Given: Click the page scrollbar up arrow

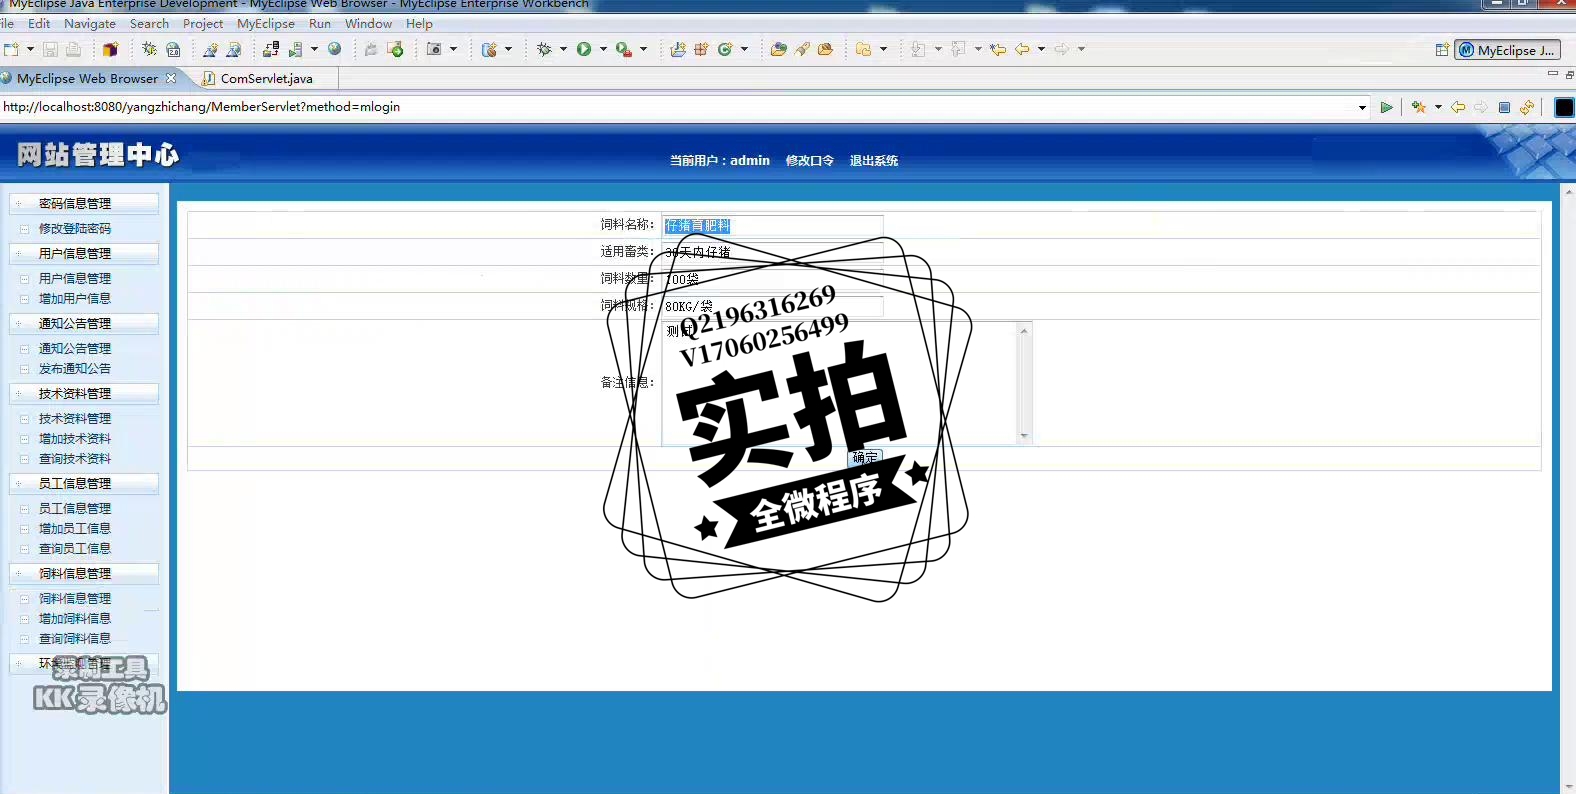Looking at the screenshot, I should pos(1568,191).
